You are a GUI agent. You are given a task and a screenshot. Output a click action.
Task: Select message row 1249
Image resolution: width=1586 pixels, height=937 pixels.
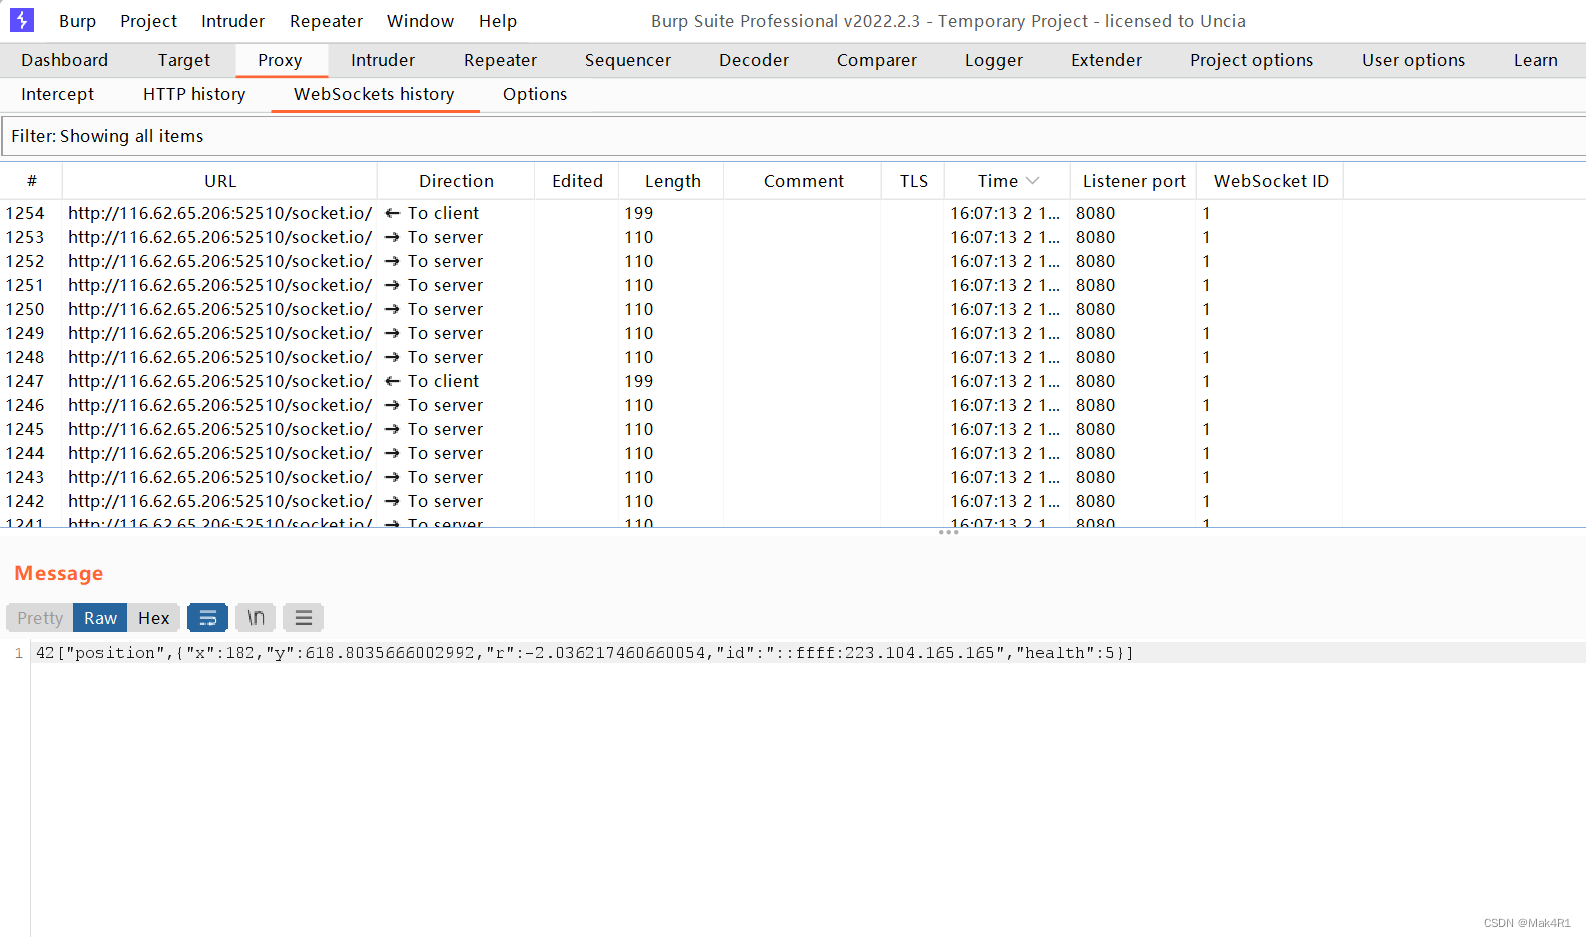coord(672,333)
